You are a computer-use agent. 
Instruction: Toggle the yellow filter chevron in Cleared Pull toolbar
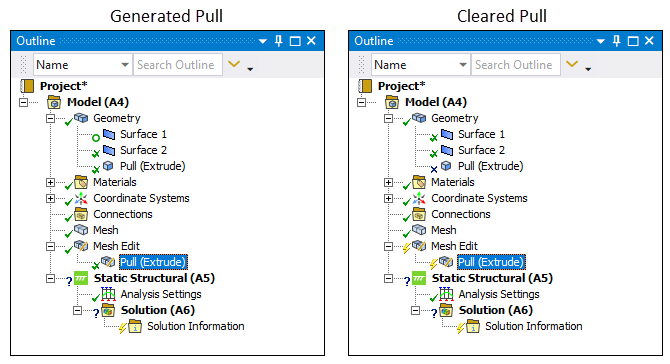572,65
